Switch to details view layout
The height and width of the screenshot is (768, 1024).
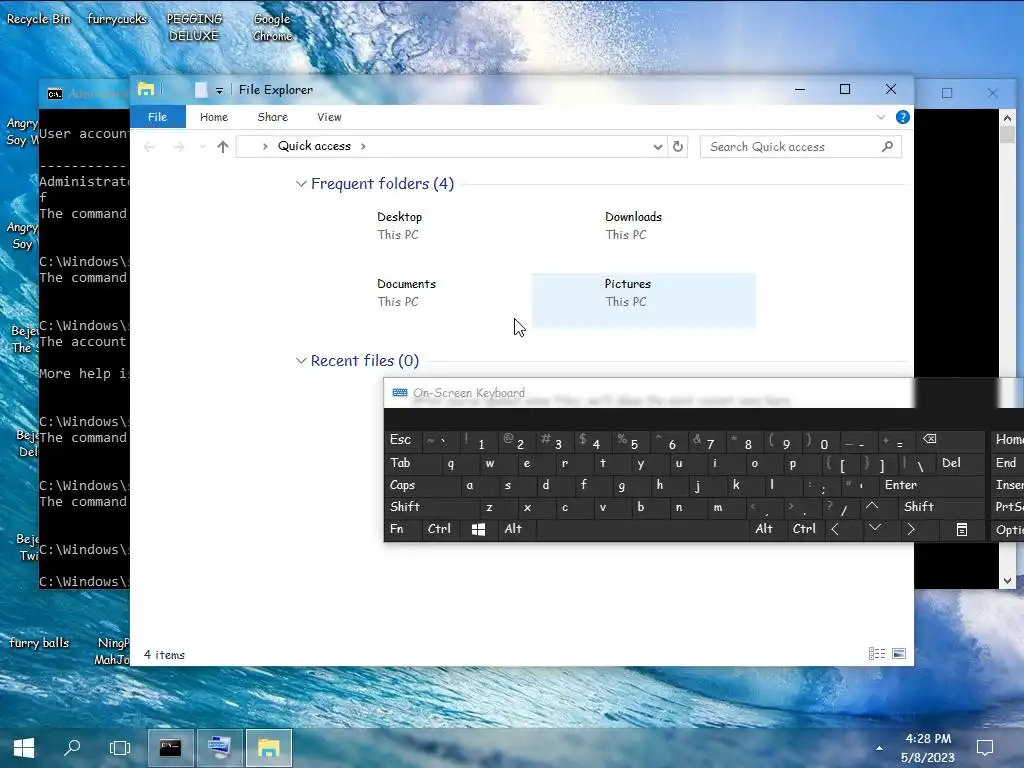[877, 654]
